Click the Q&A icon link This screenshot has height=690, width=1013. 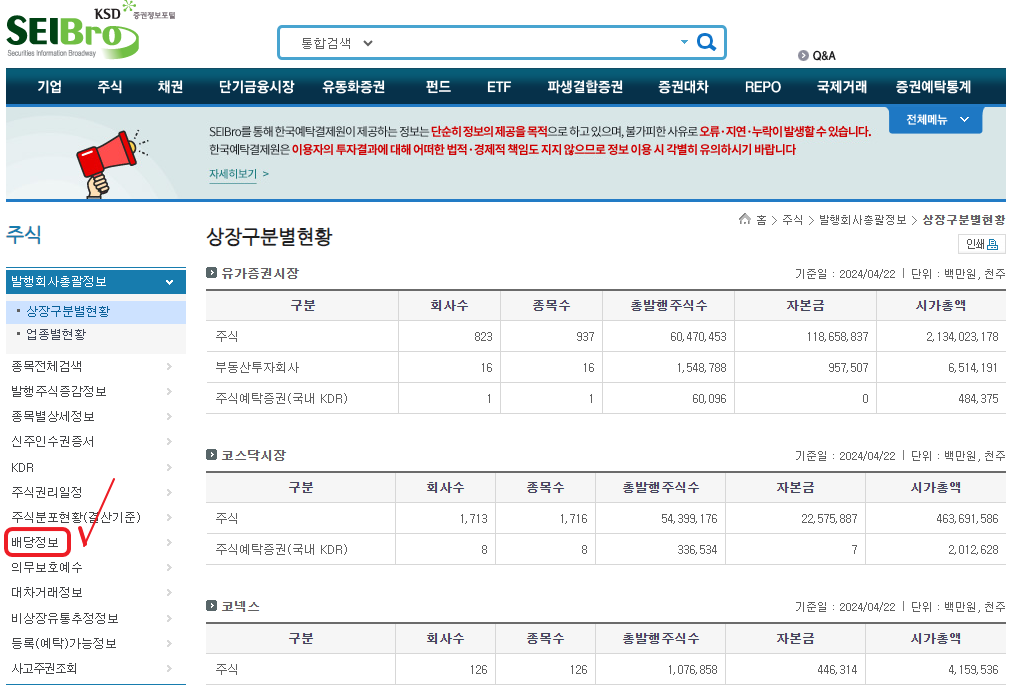click(x=816, y=56)
